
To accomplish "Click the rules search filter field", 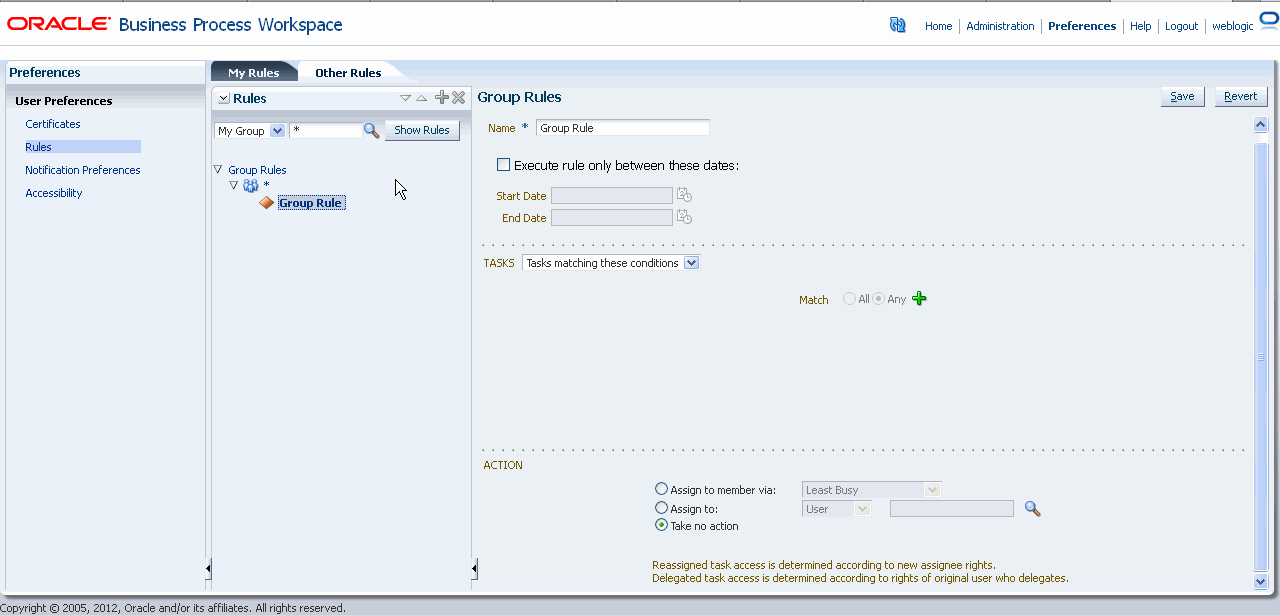I will click(326, 131).
